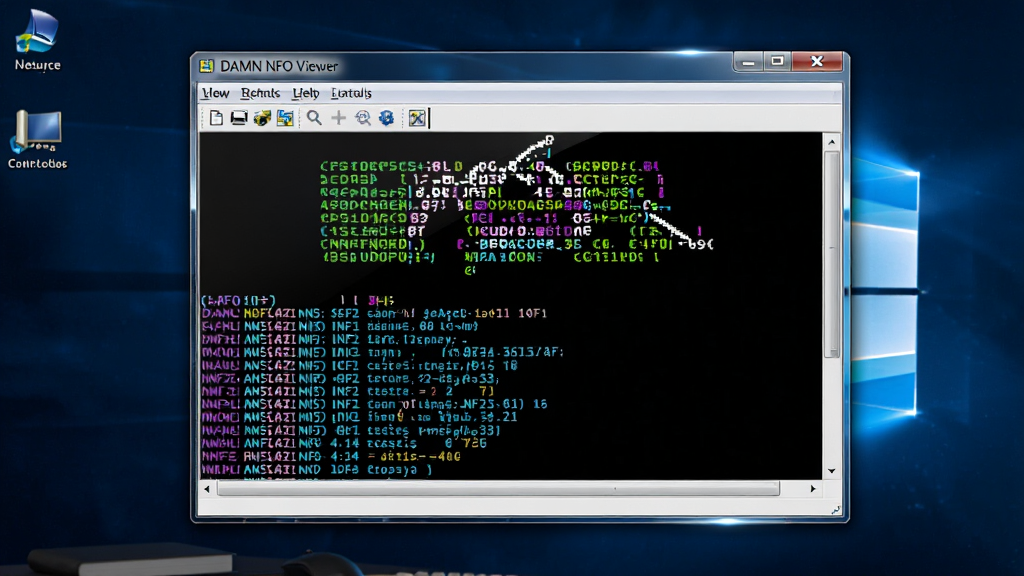Viewport: 1024px width, 576px height.
Task: Open the Help menu
Action: click(305, 93)
